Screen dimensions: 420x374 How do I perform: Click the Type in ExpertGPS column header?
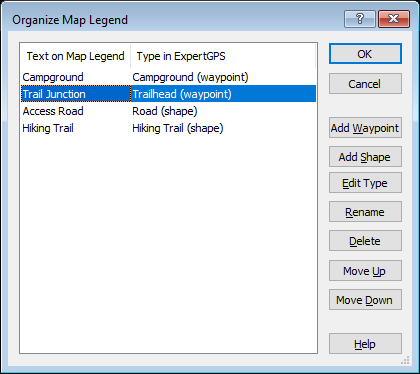click(223, 56)
